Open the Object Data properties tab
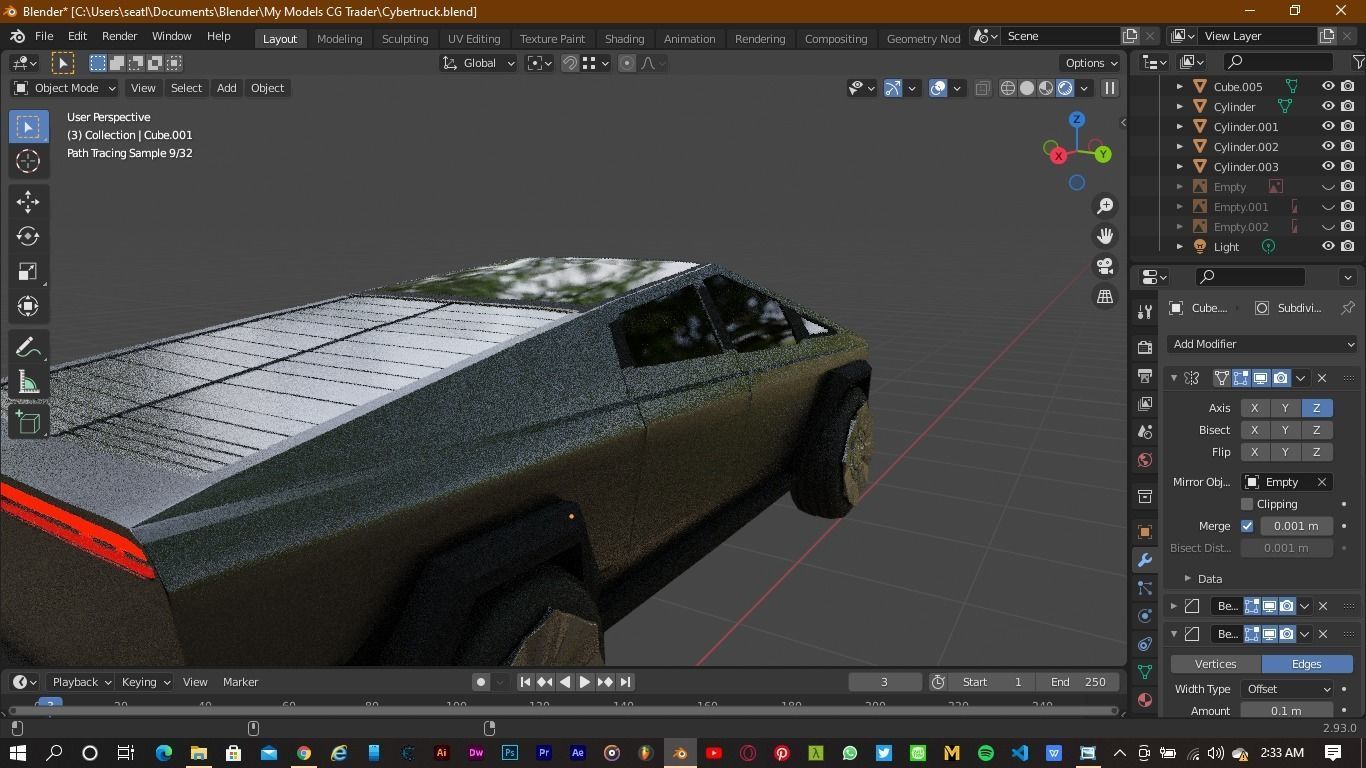Screen dimensions: 1366x768 pyautogui.click(x=1145, y=672)
